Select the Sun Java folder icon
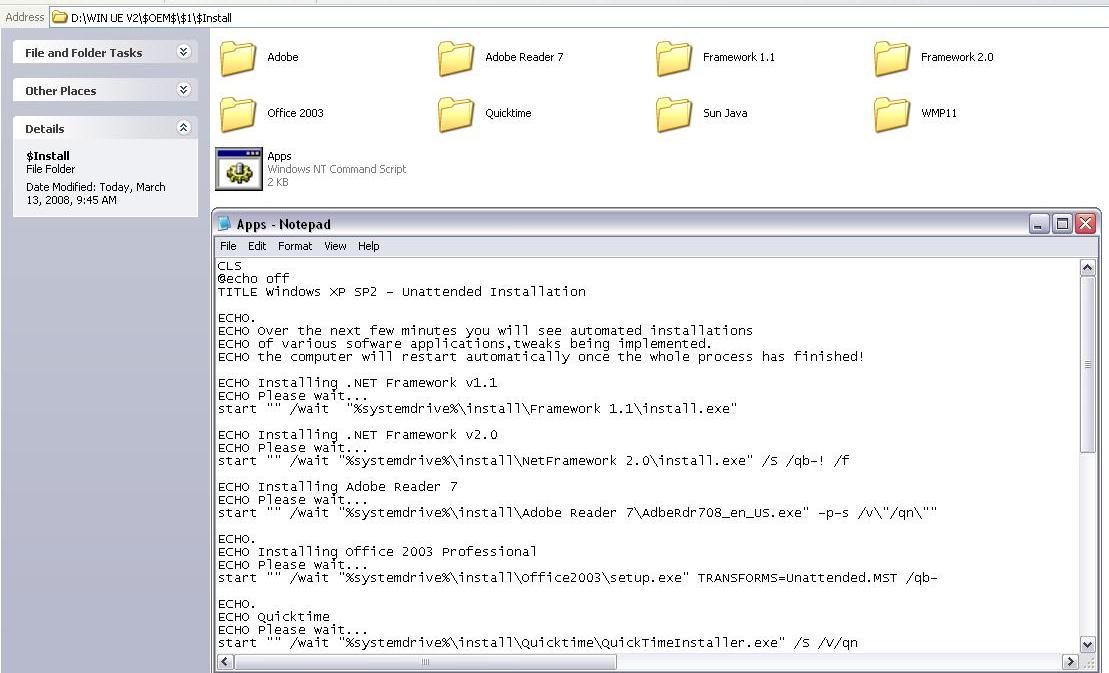The width and height of the screenshot is (1109, 673). 674,114
